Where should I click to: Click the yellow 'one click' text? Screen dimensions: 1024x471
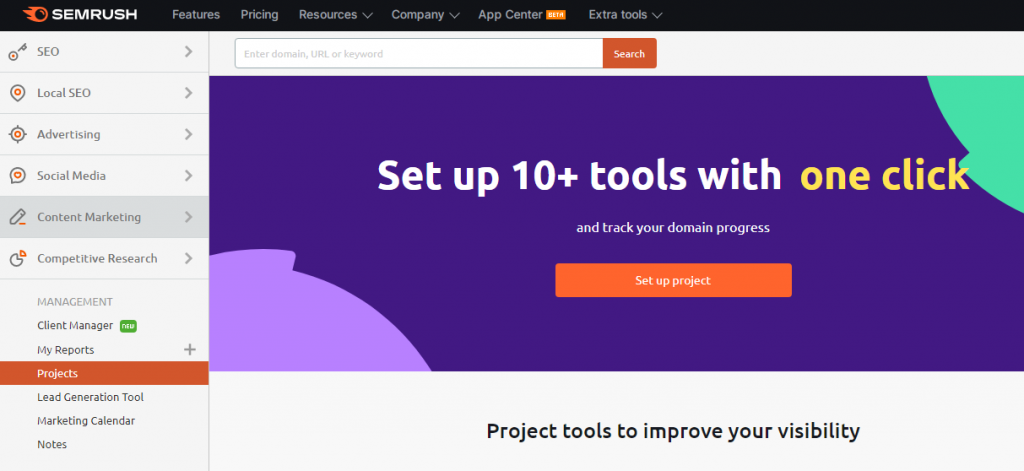(884, 175)
